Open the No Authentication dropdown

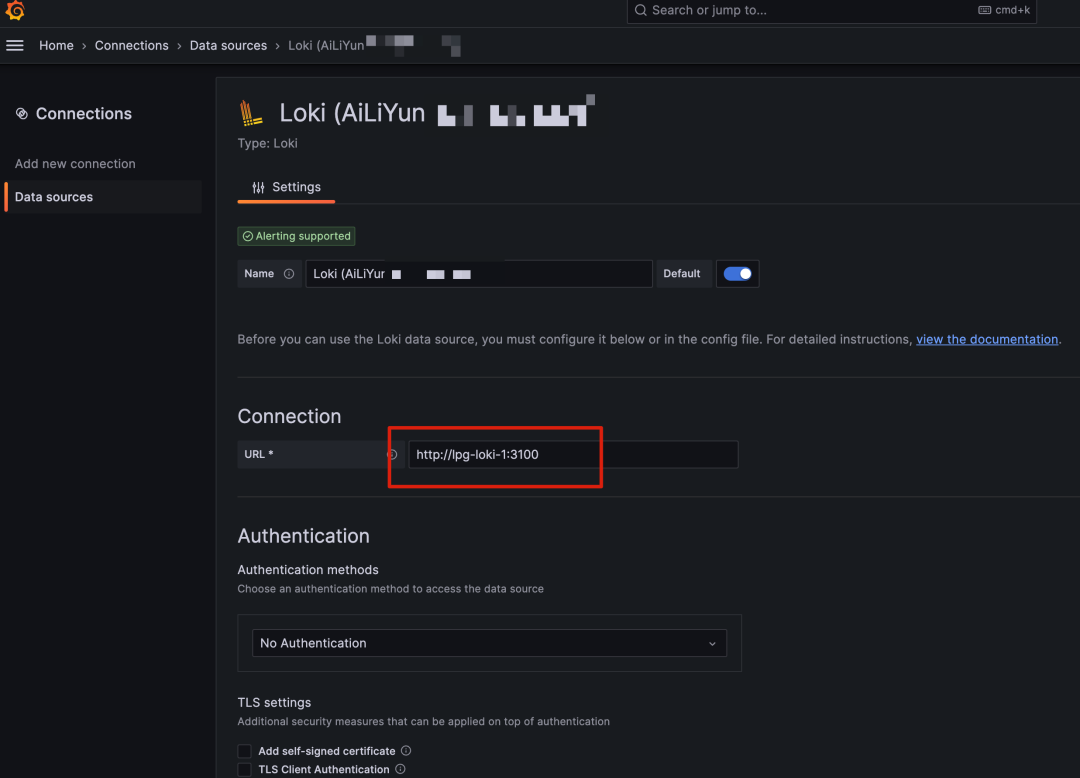coord(489,643)
